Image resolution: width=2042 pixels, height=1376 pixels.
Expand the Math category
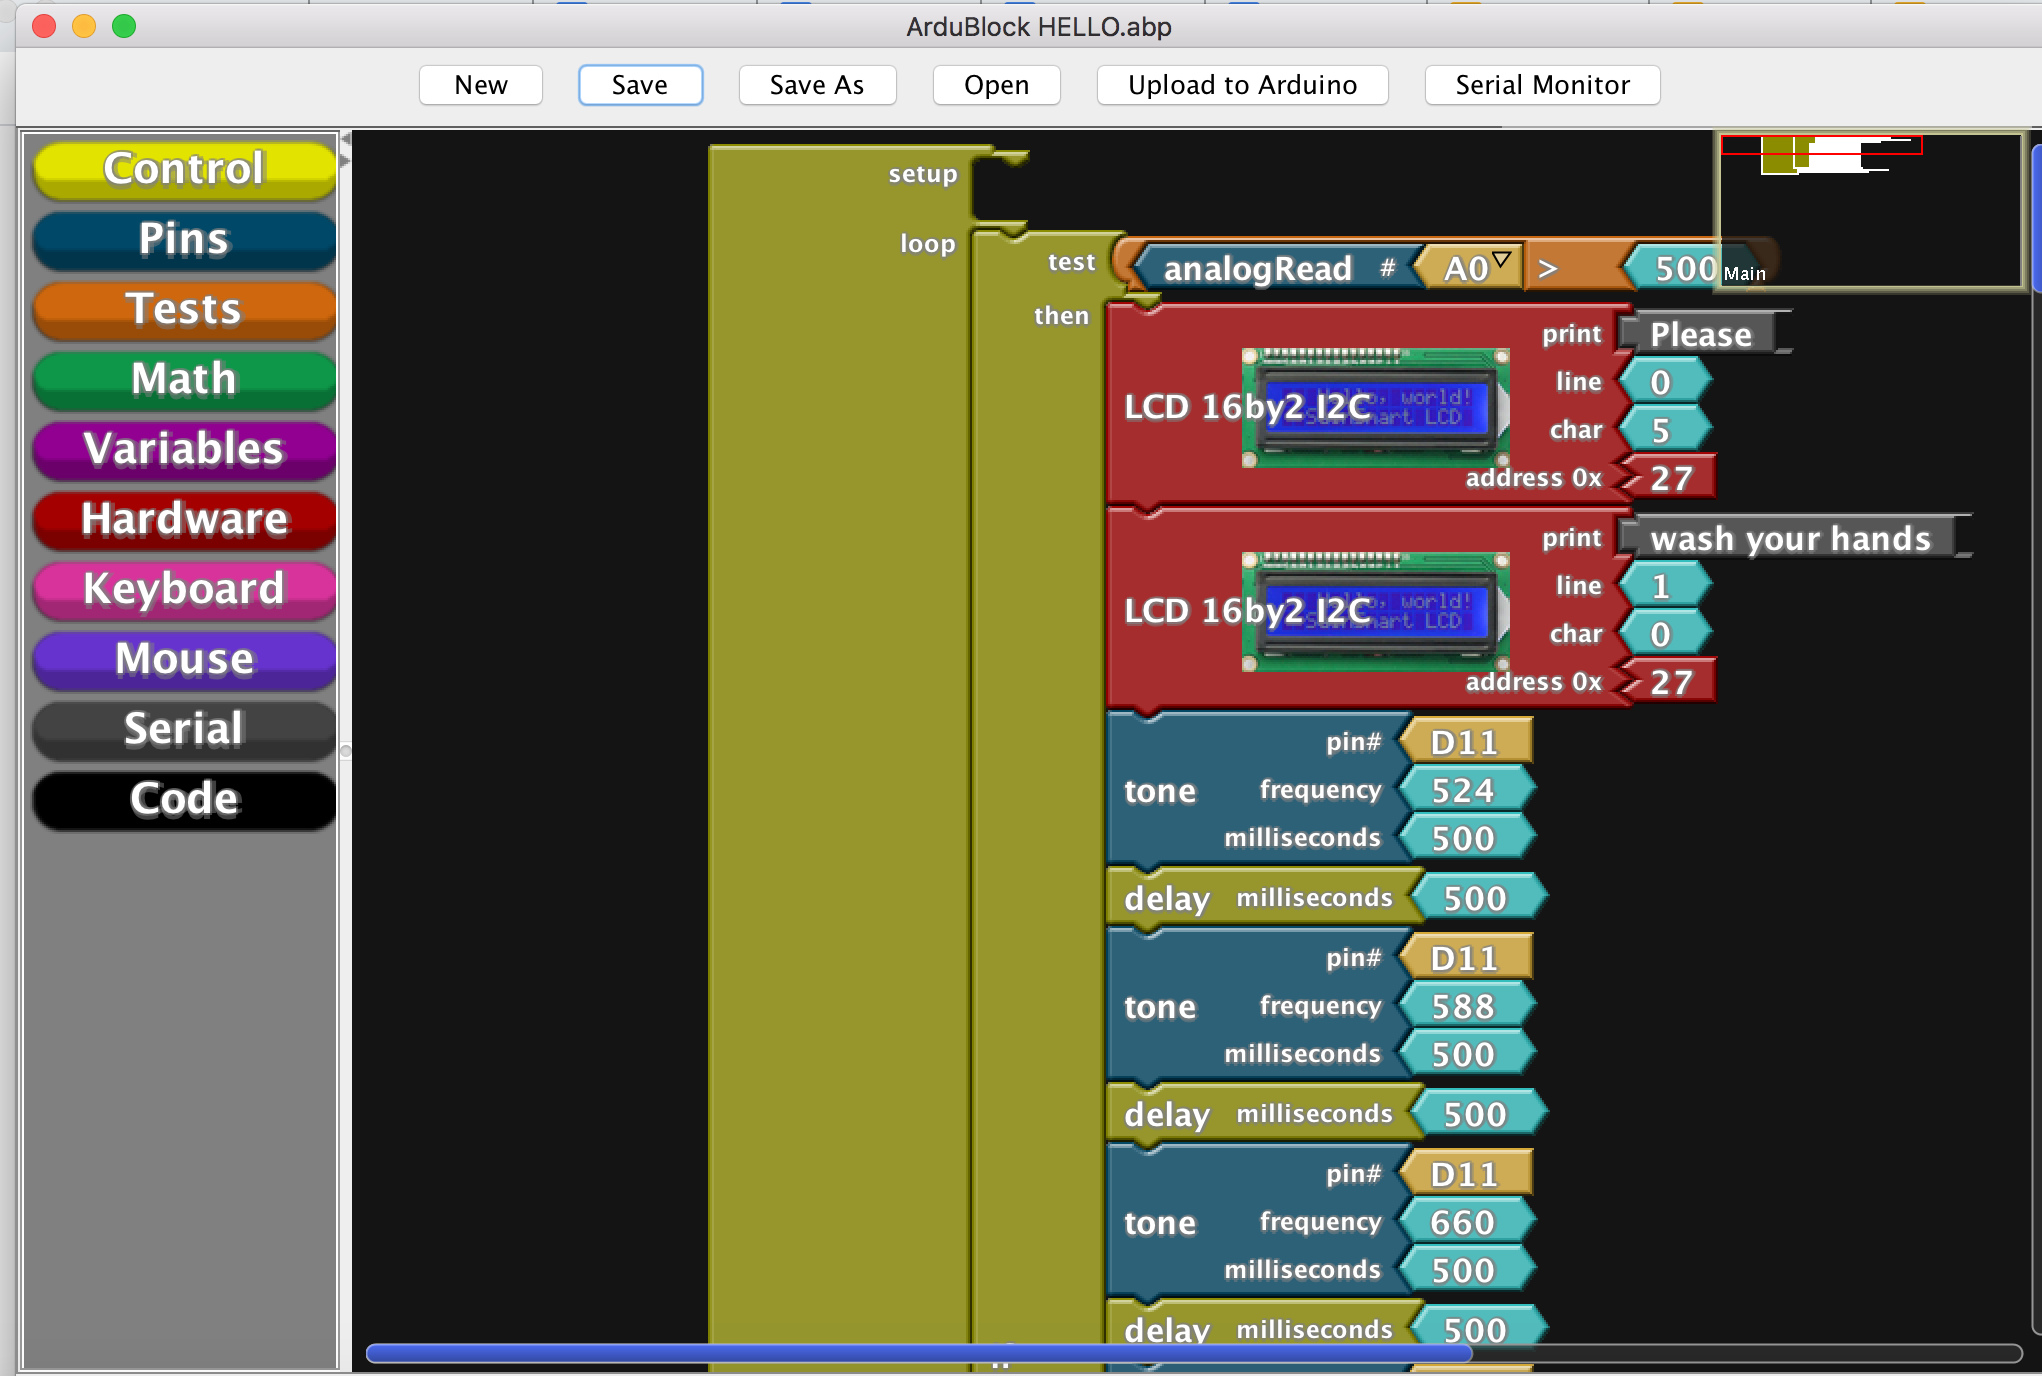tap(184, 379)
